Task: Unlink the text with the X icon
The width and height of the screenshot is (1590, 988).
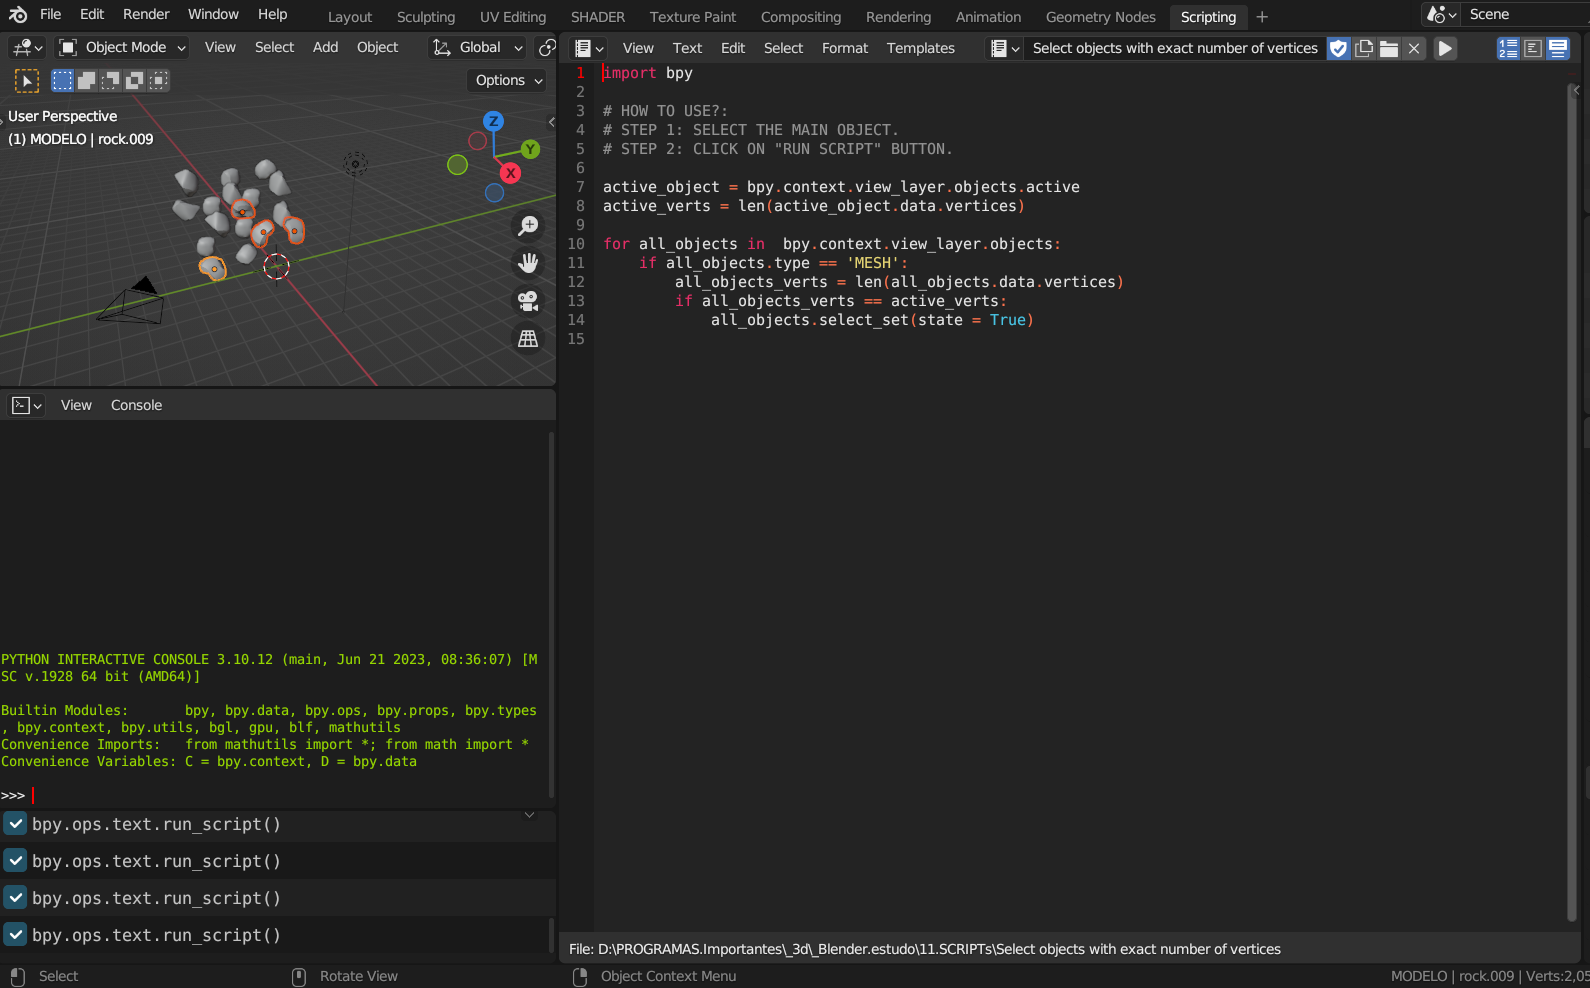Action: [1414, 48]
